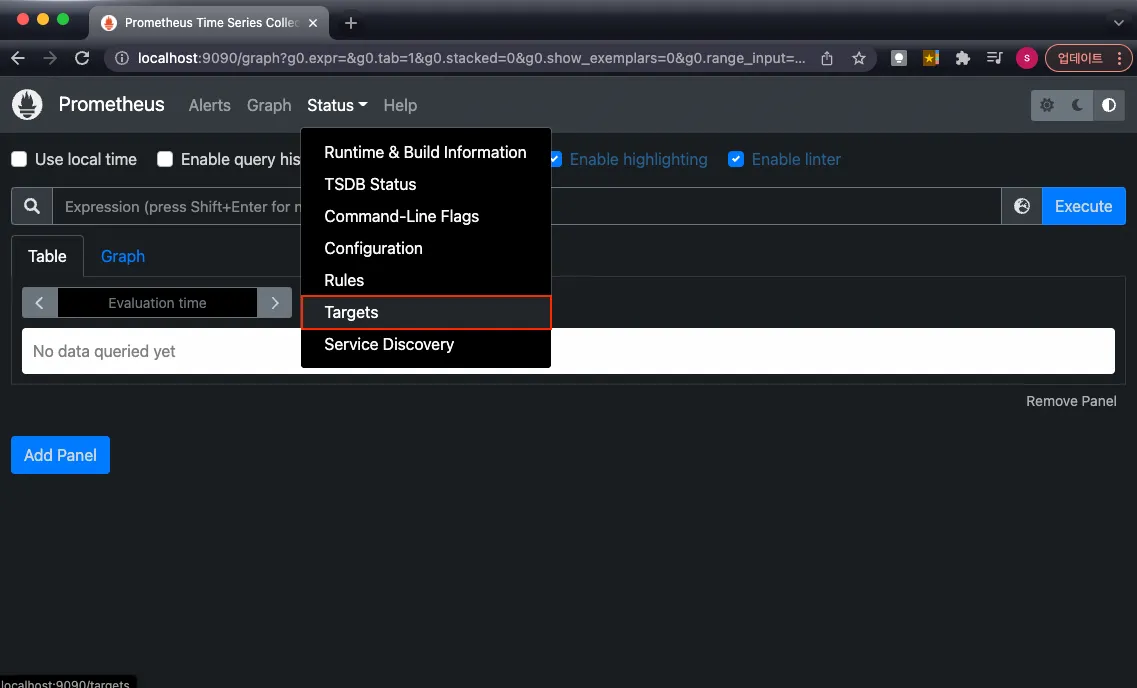Select the light theme gear-sun icon
Screen dimensions: 1137x688
1046,105
